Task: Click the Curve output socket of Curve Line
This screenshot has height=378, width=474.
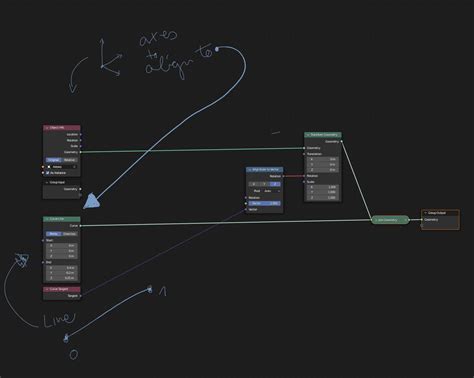Action: tap(81, 226)
